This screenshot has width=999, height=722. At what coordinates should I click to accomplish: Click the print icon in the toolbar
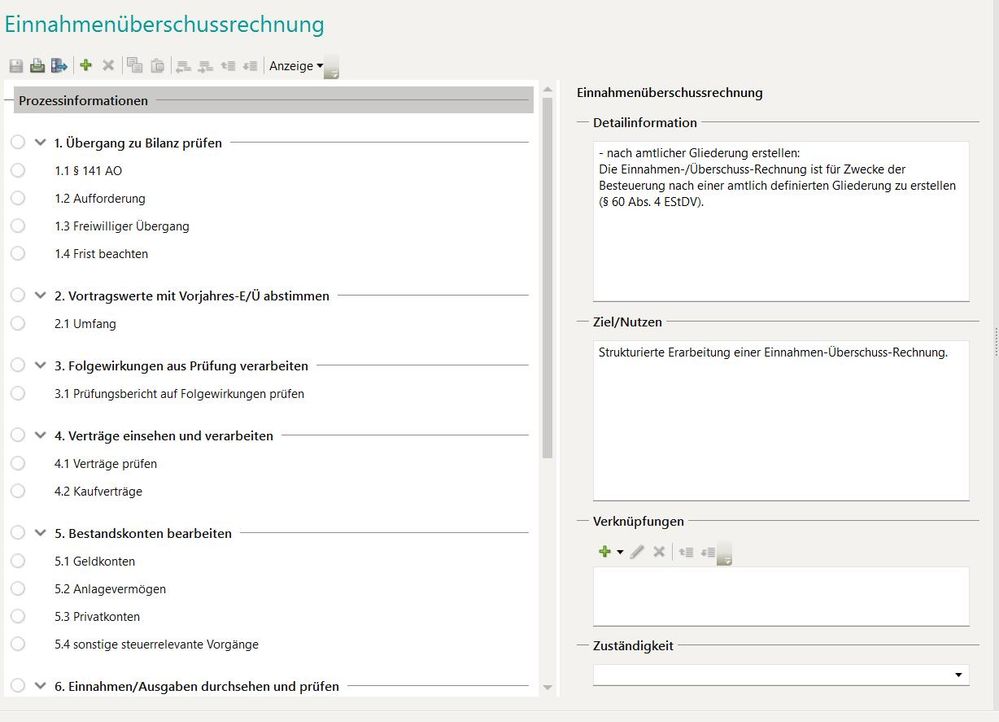(37, 66)
